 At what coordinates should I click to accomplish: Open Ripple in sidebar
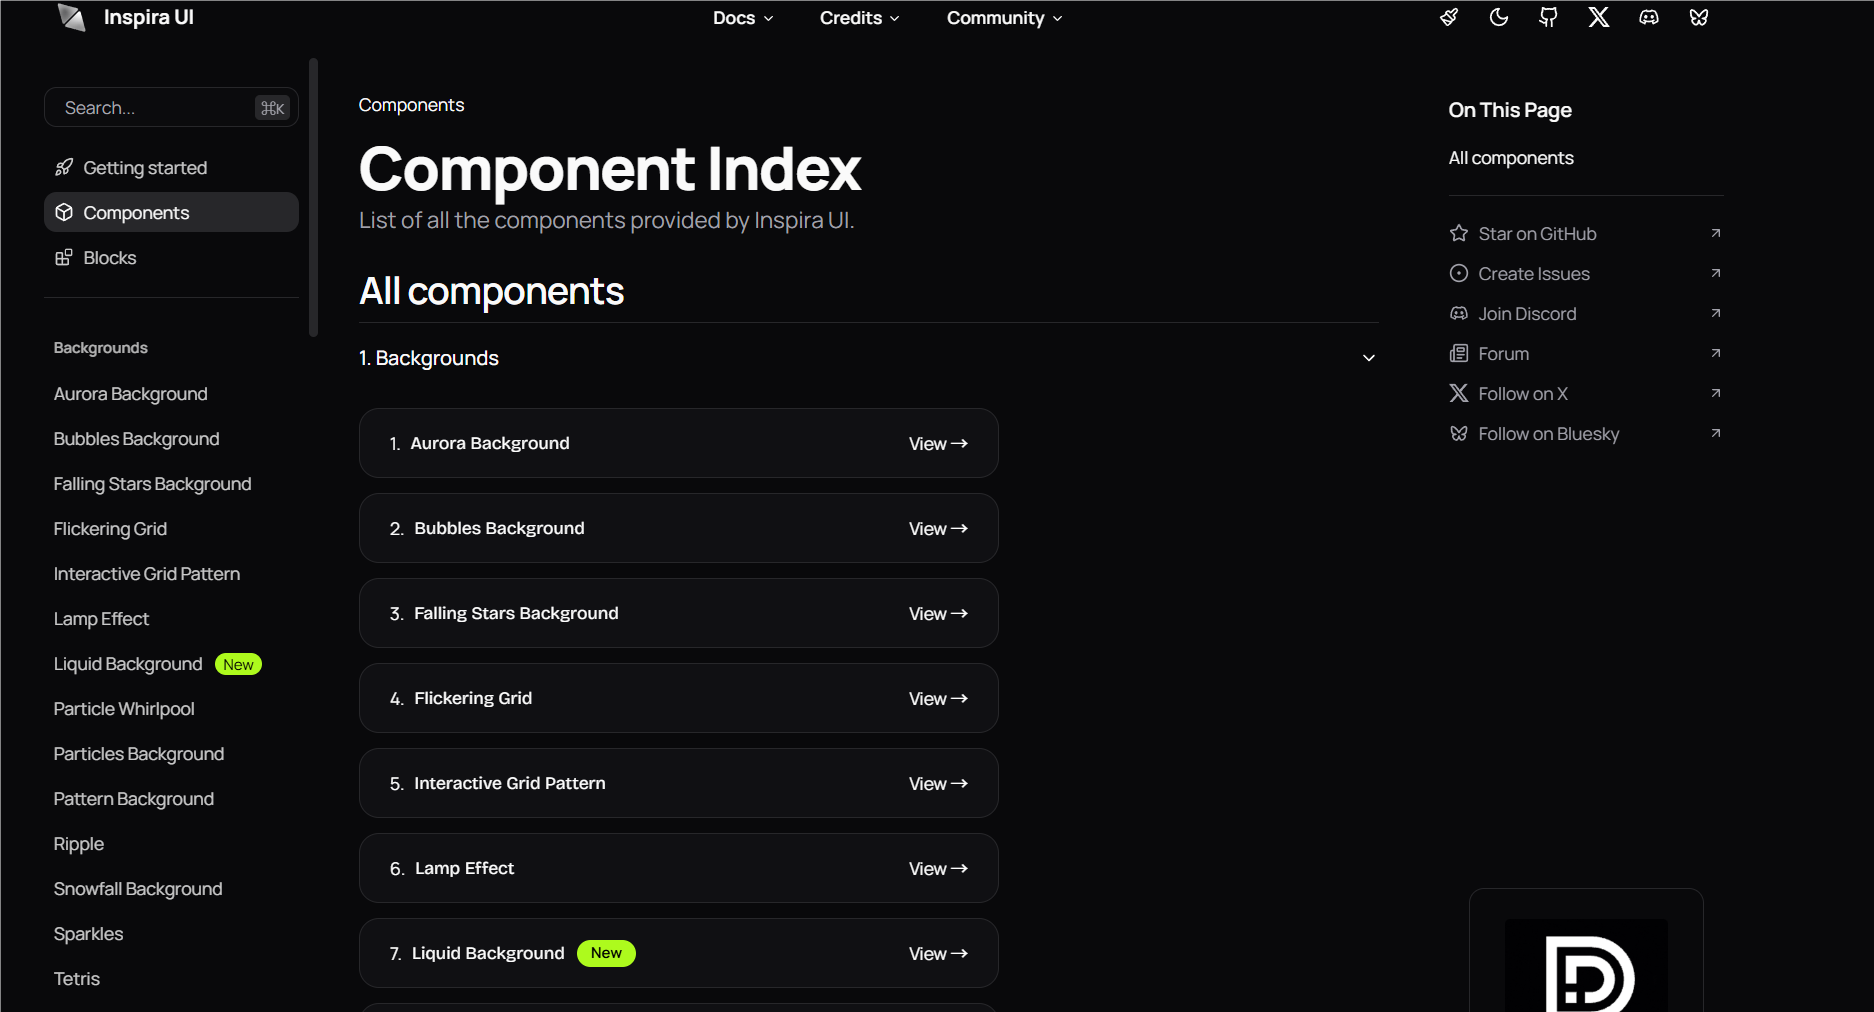tap(79, 844)
